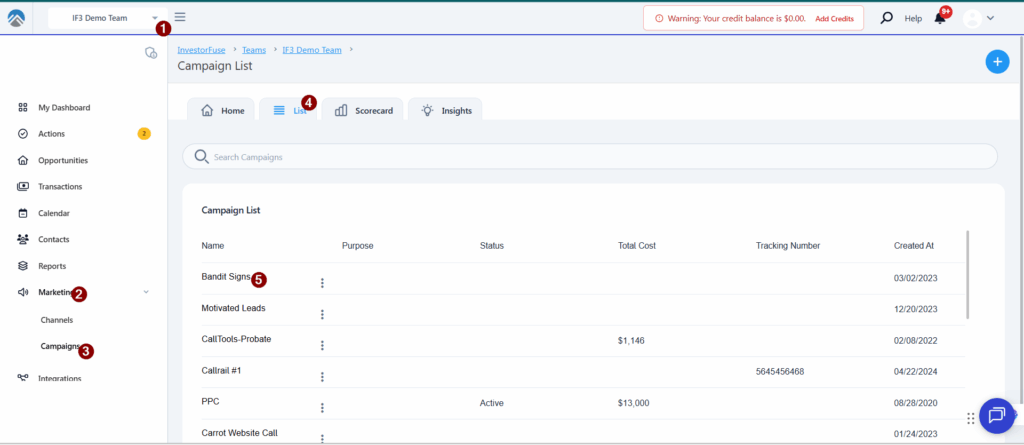Open Channels in the sidebar
Screen dimensions: 1024x445
tap(57, 320)
